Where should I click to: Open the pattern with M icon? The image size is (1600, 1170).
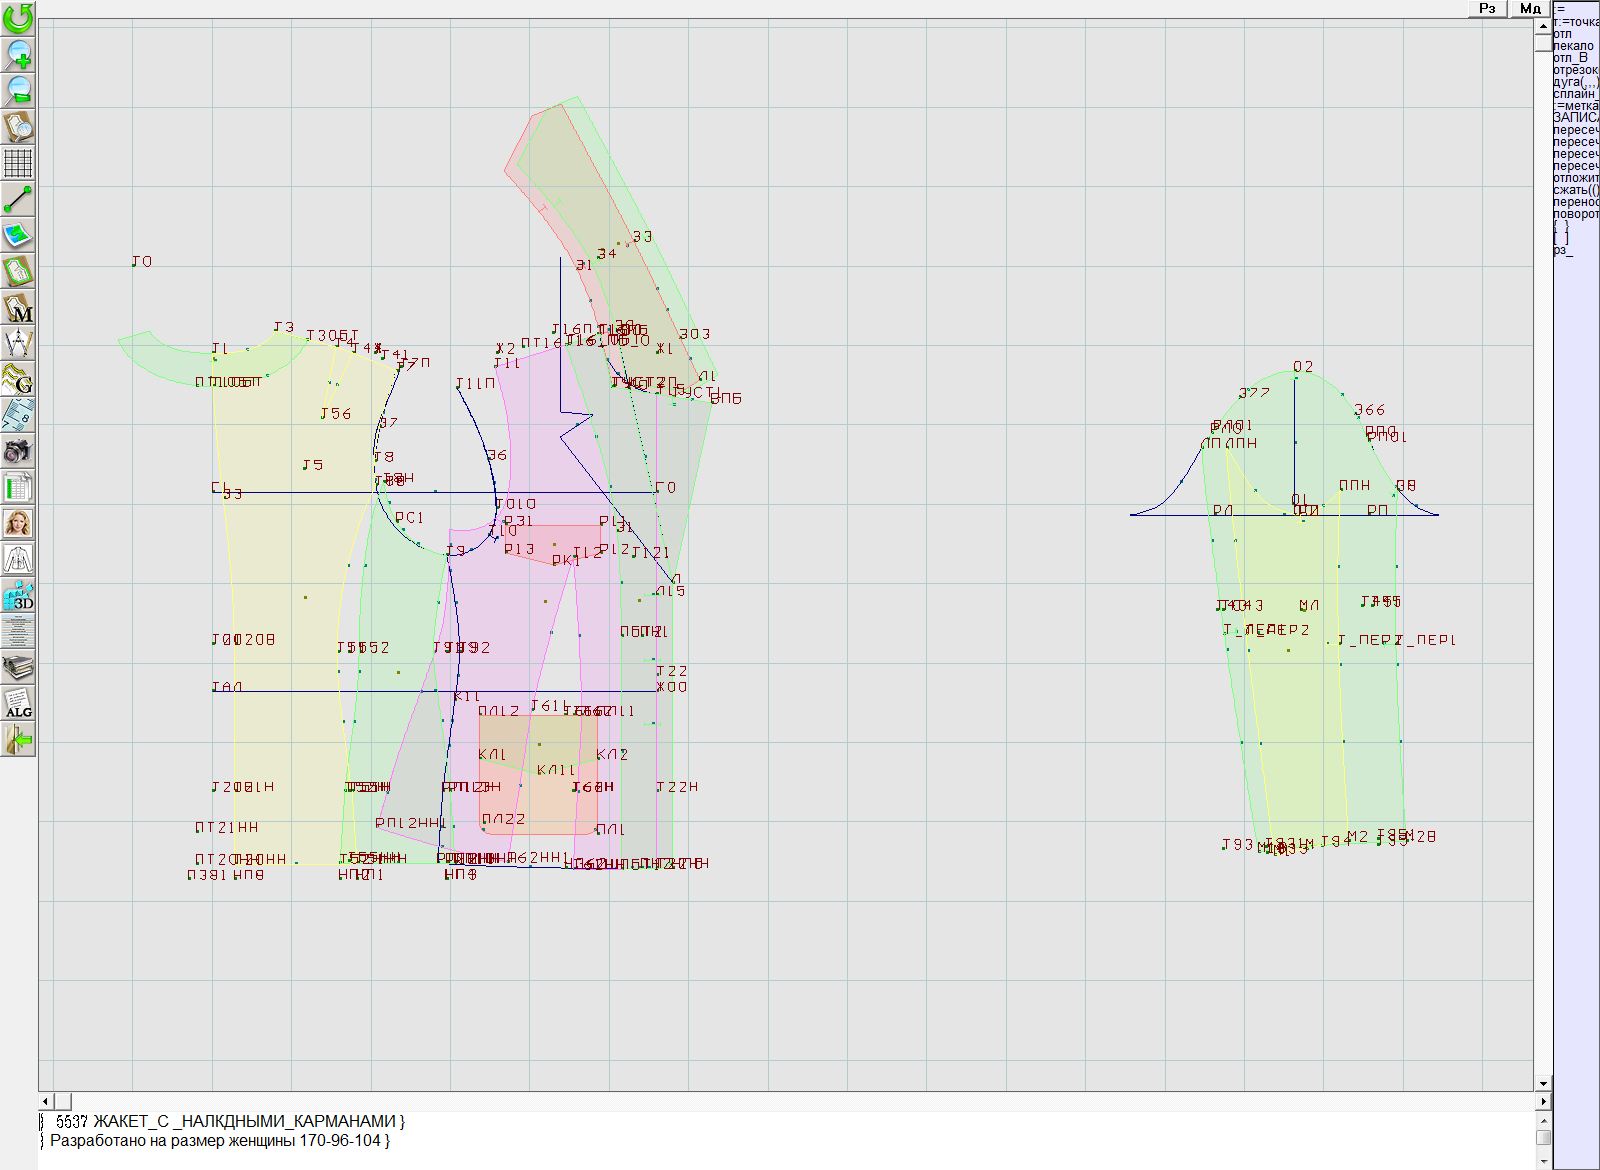coord(18,308)
